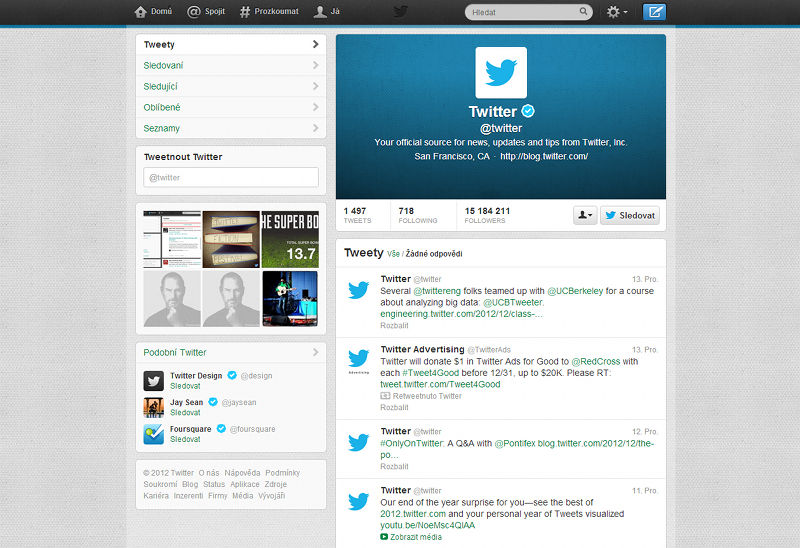Click the @twitter tweet input field
The width and height of the screenshot is (800, 548).
coord(231,178)
